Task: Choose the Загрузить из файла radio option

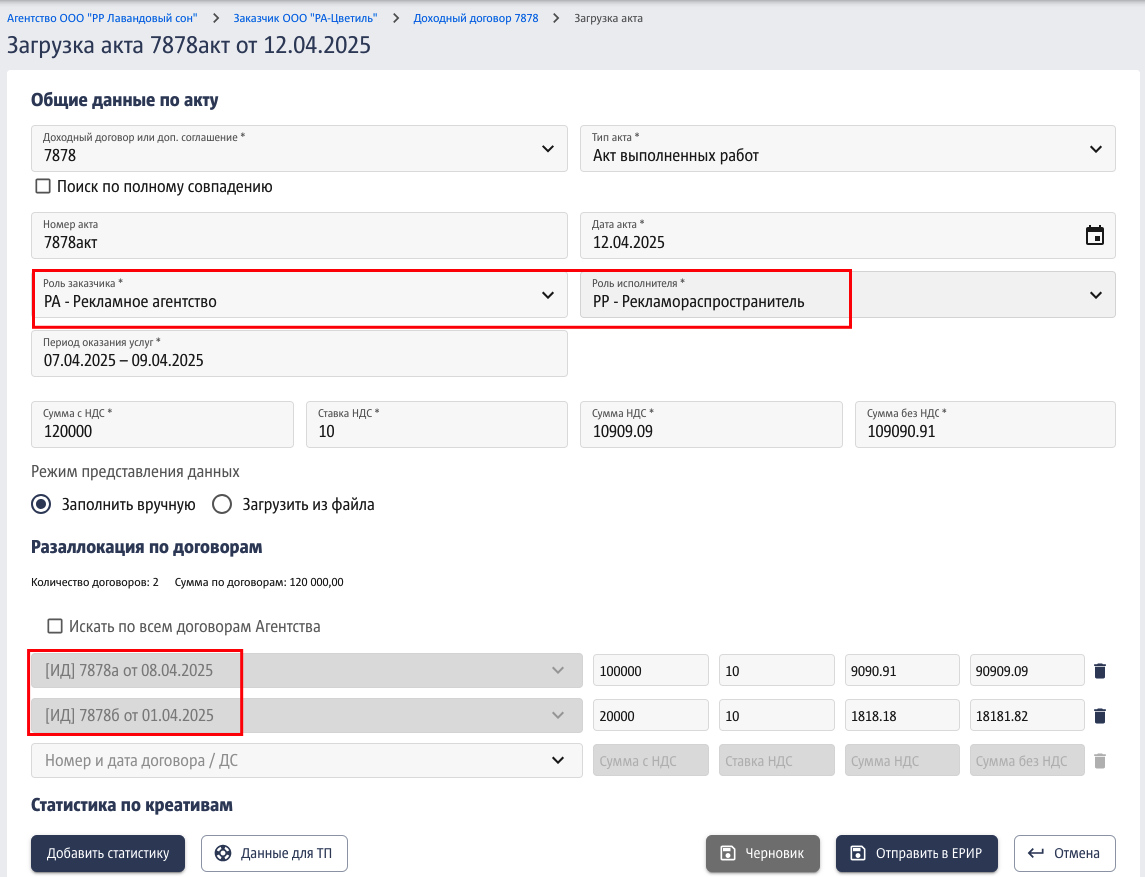Action: [x=222, y=504]
